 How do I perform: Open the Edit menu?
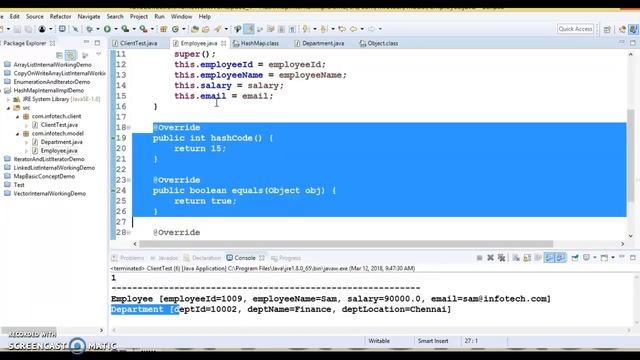click(15, 16)
